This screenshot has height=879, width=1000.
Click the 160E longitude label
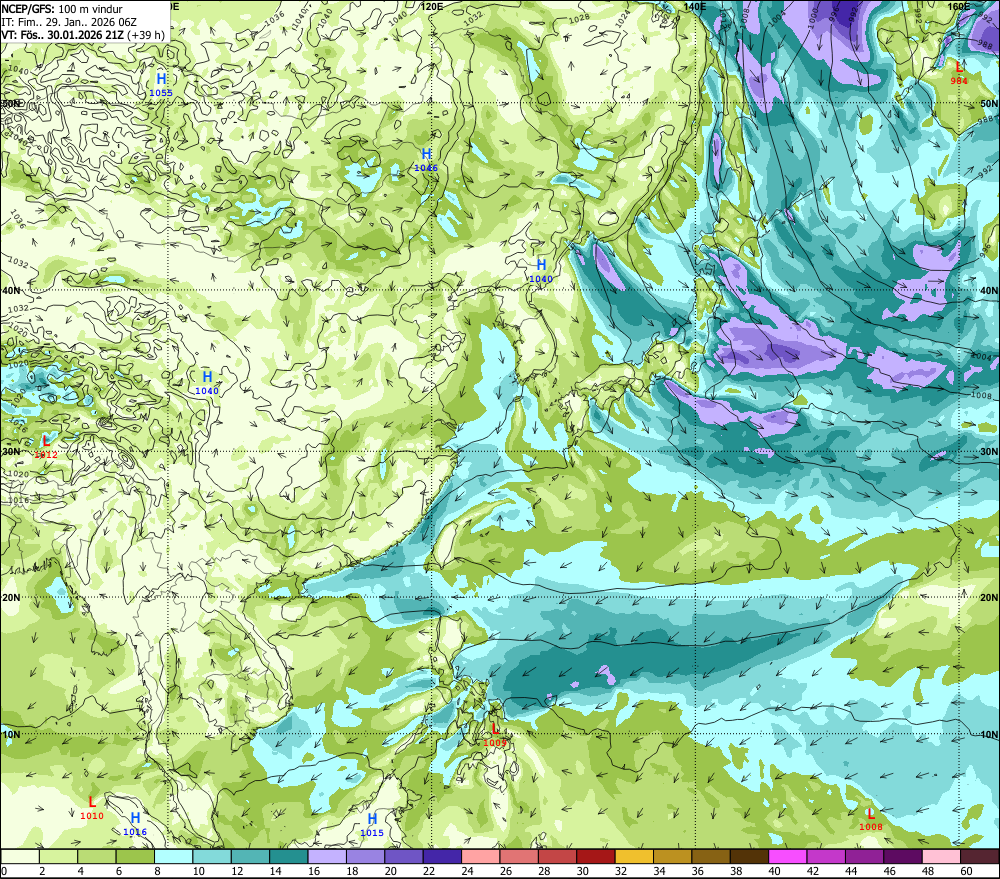tap(959, 6)
